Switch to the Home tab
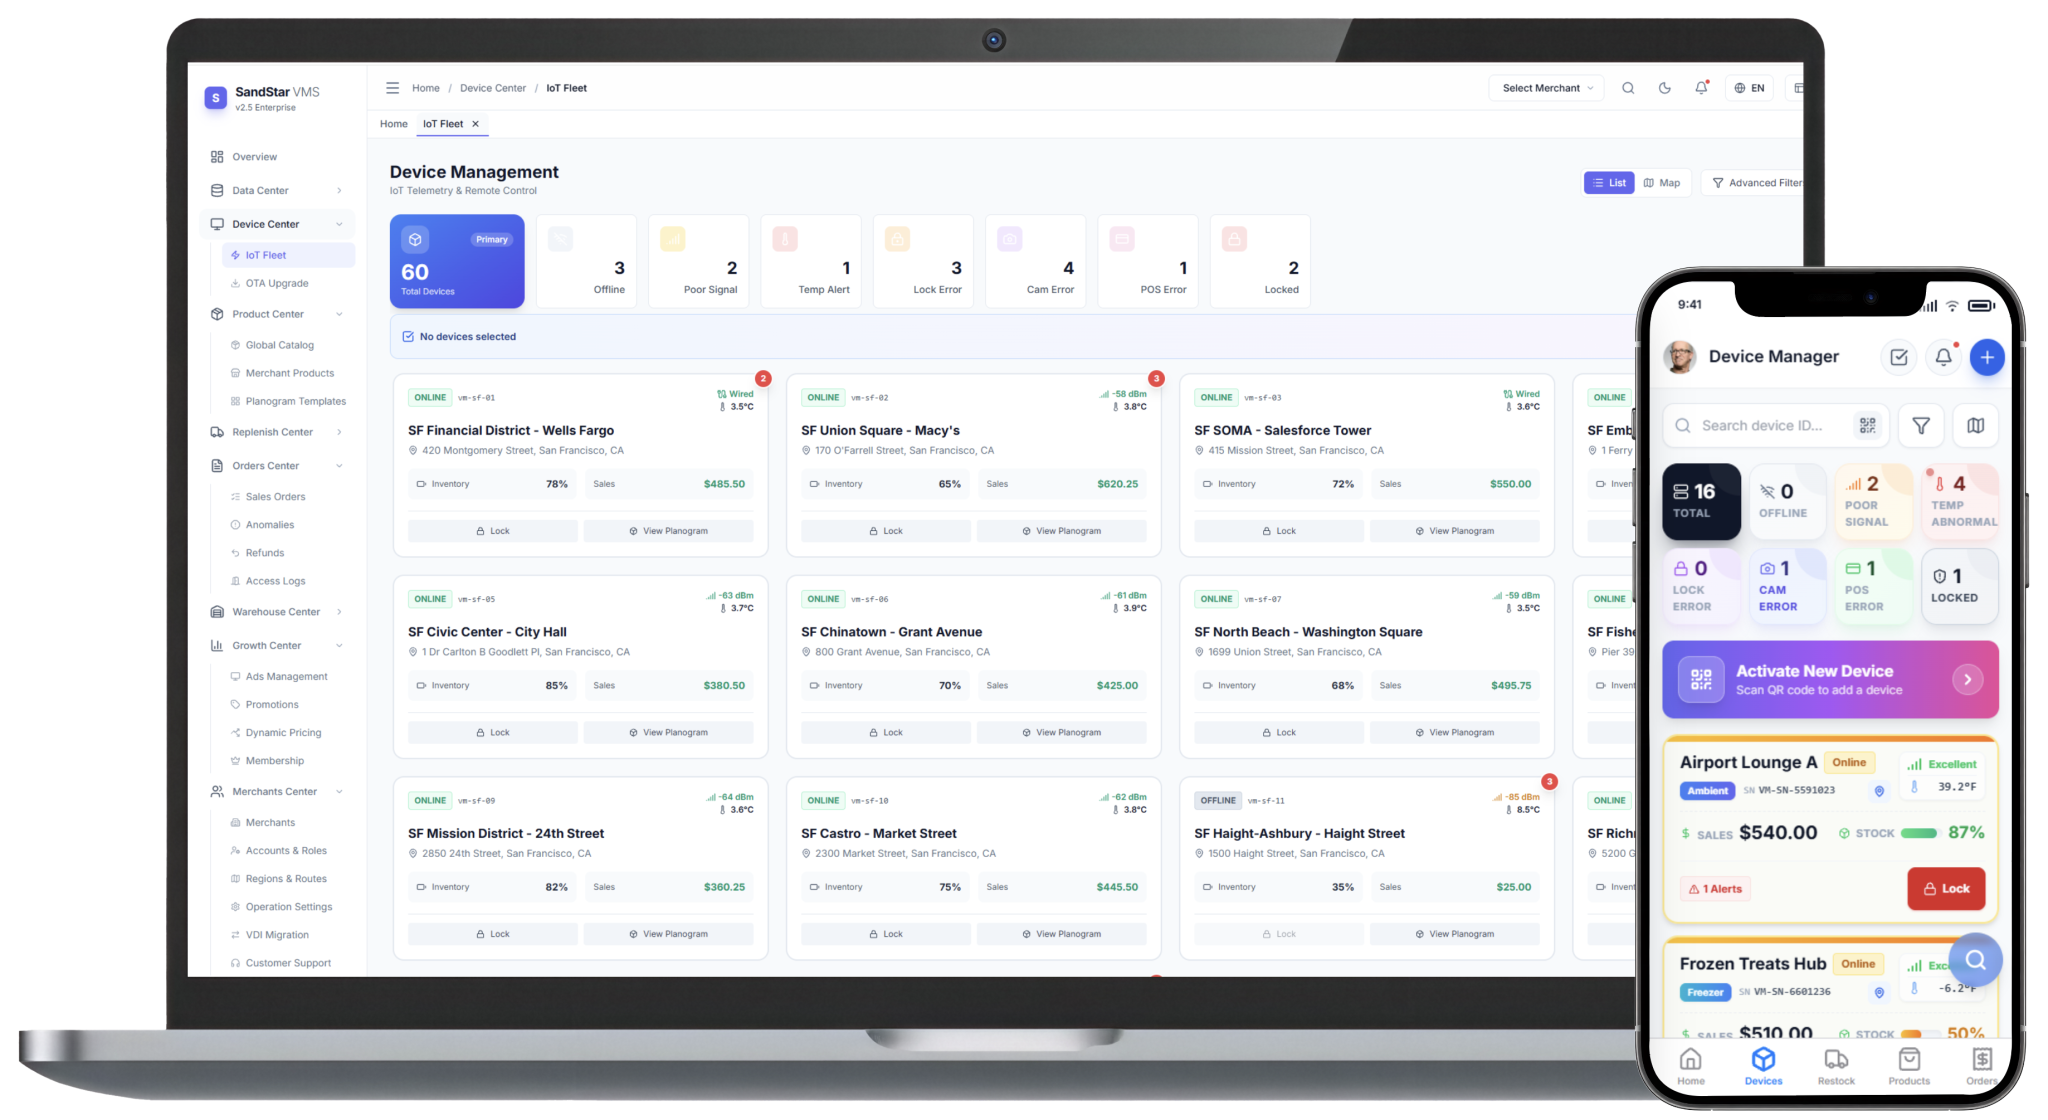This screenshot has width=2048, height=1120. 394,124
